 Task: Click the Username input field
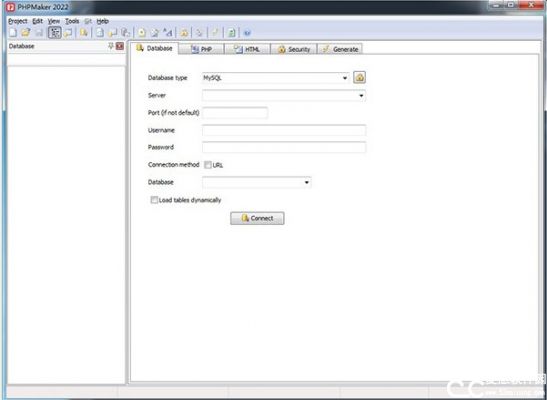pos(284,130)
